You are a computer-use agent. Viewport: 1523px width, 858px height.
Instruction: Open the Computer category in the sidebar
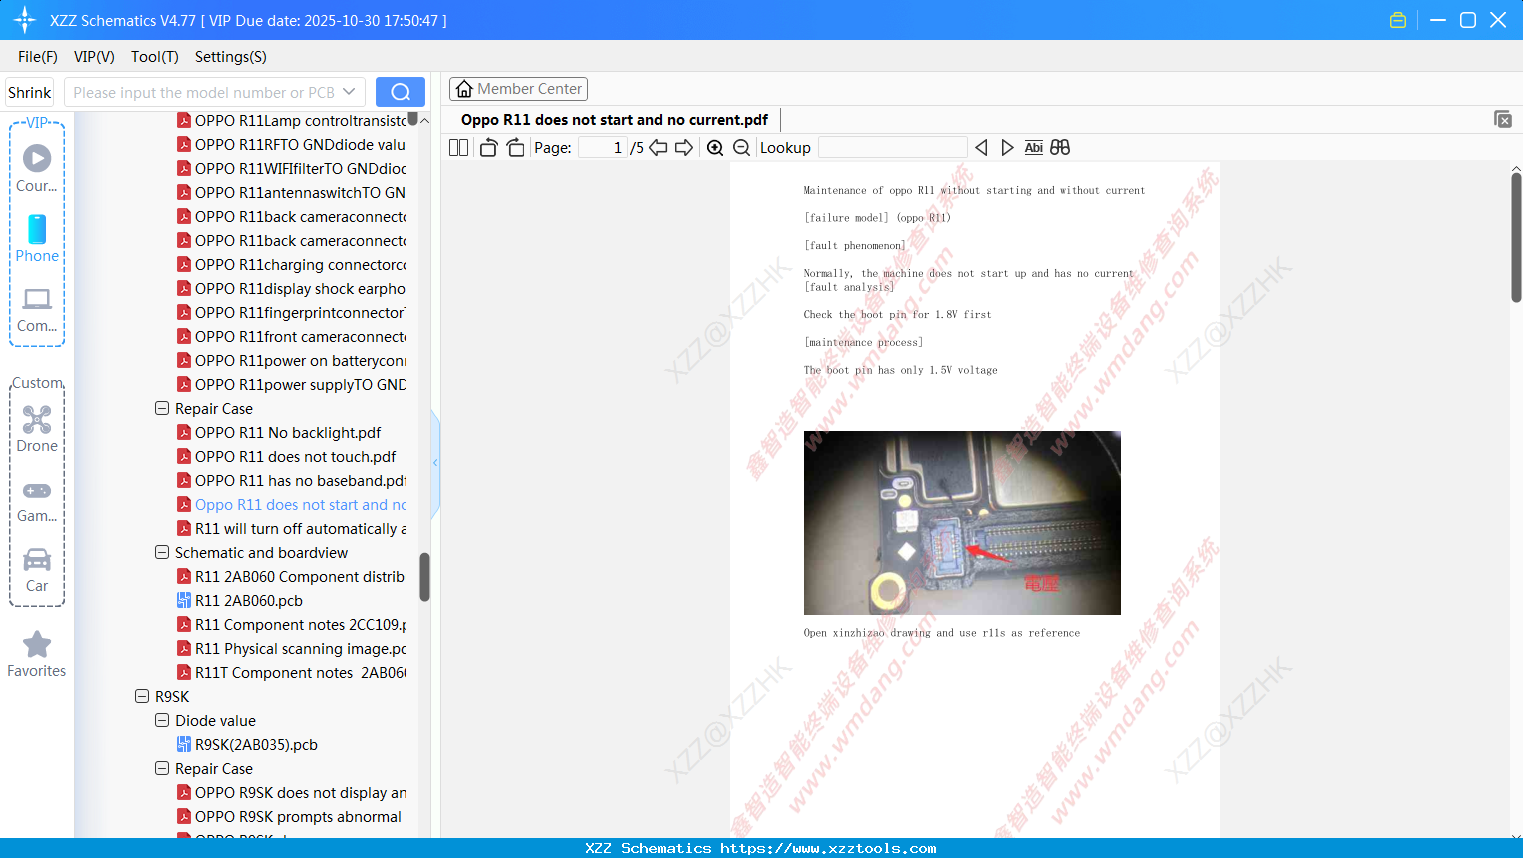37,309
